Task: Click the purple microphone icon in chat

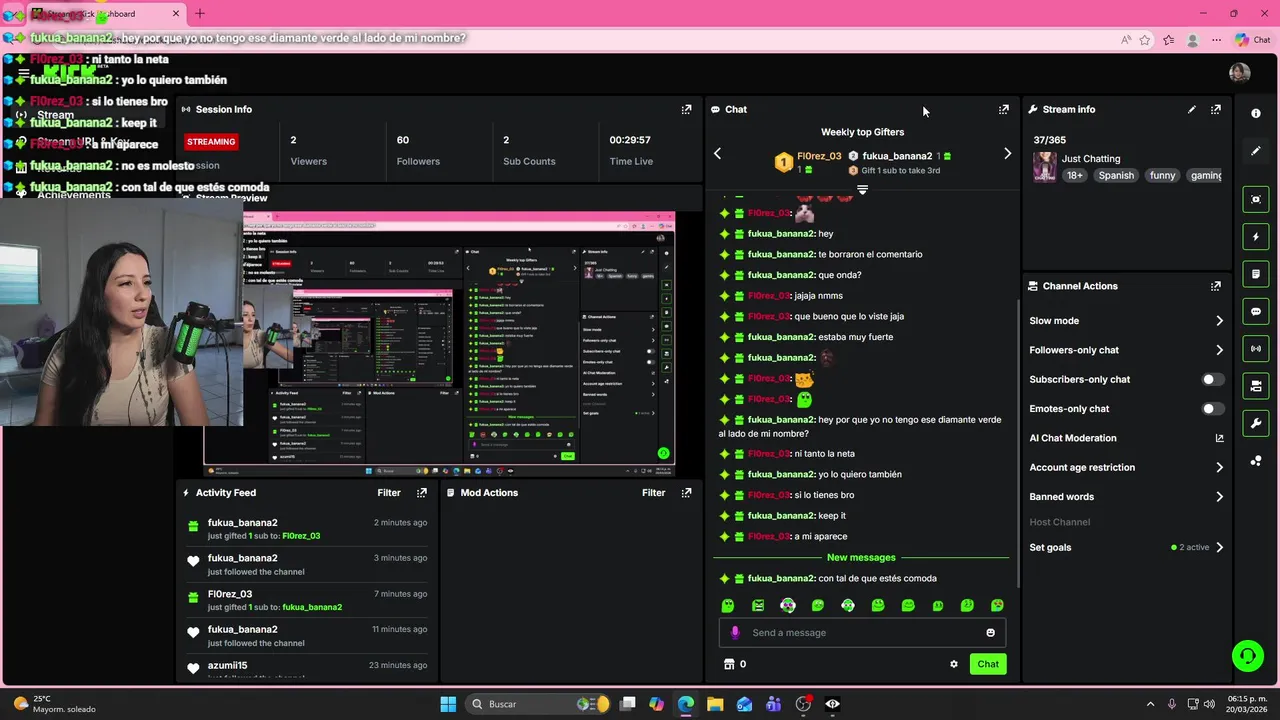Action: click(735, 632)
